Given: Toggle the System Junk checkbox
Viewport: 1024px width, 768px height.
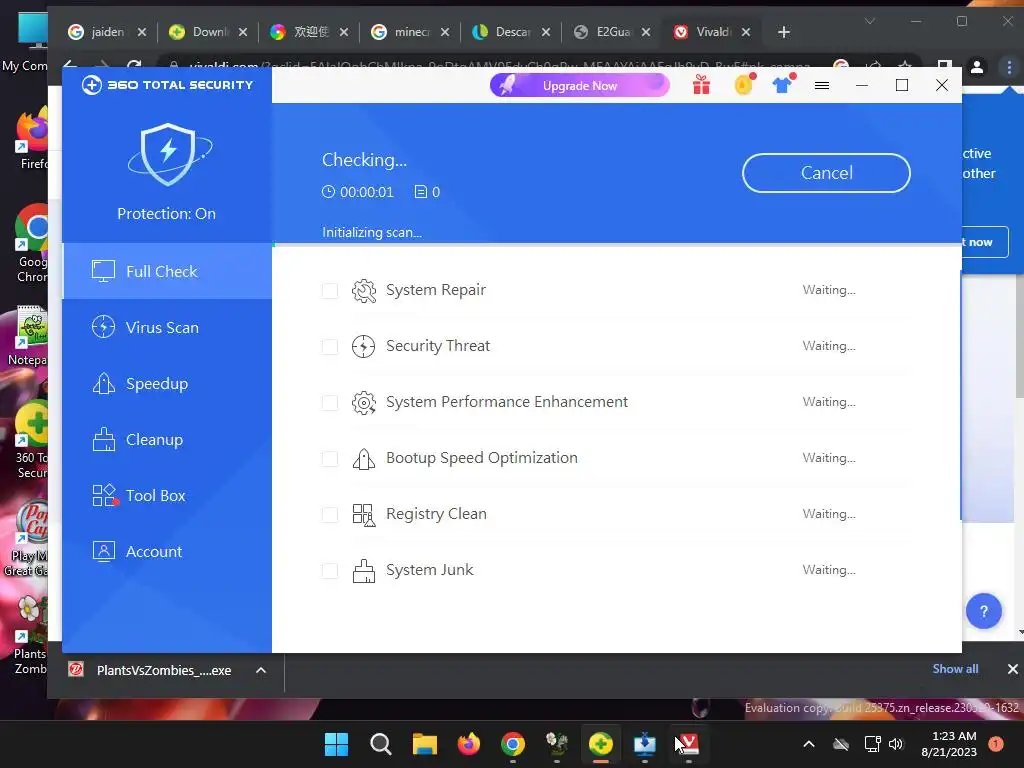Looking at the screenshot, I should point(330,571).
